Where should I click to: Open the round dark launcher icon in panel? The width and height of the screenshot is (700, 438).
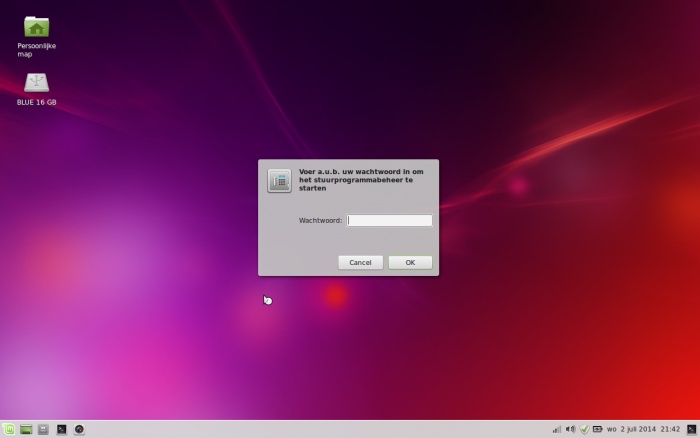tap(79, 430)
